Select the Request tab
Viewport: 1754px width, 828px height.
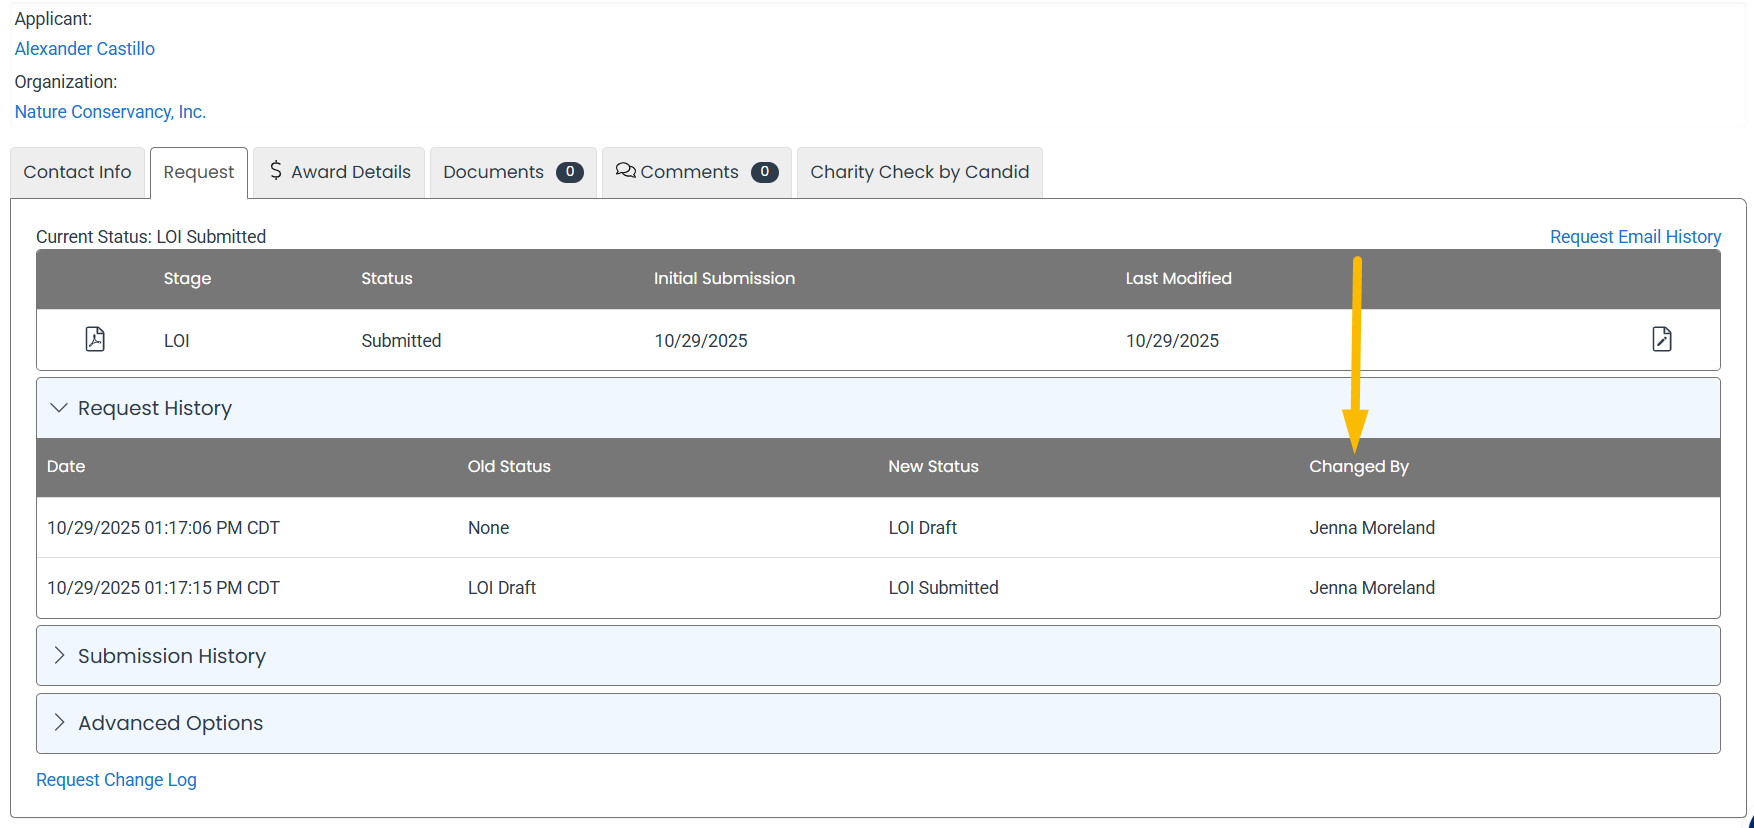(199, 172)
